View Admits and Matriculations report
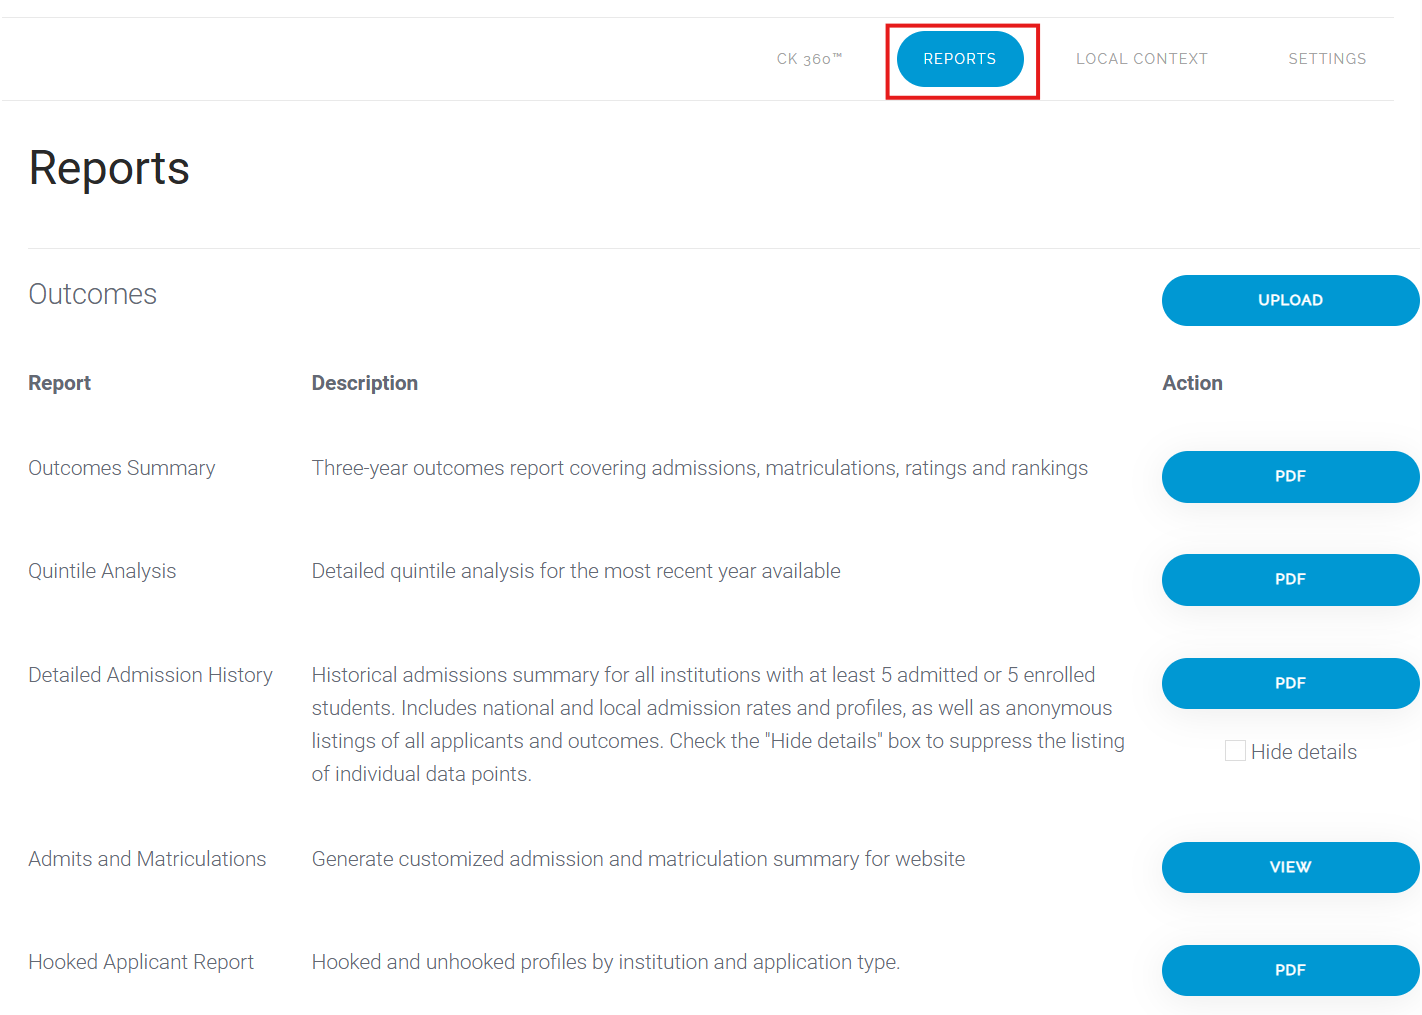Viewport: 1422px width, 1015px height. (1290, 867)
